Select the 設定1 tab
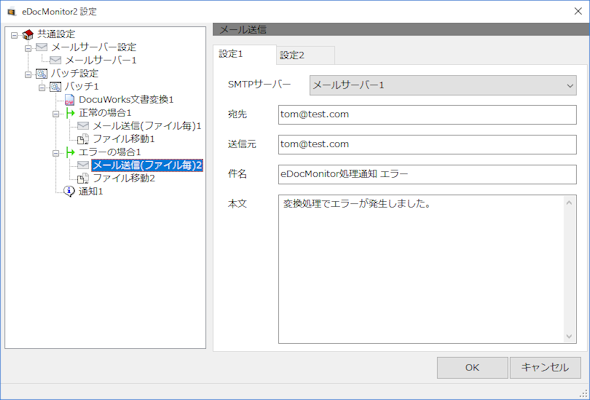590x400 pixels. tap(245, 54)
